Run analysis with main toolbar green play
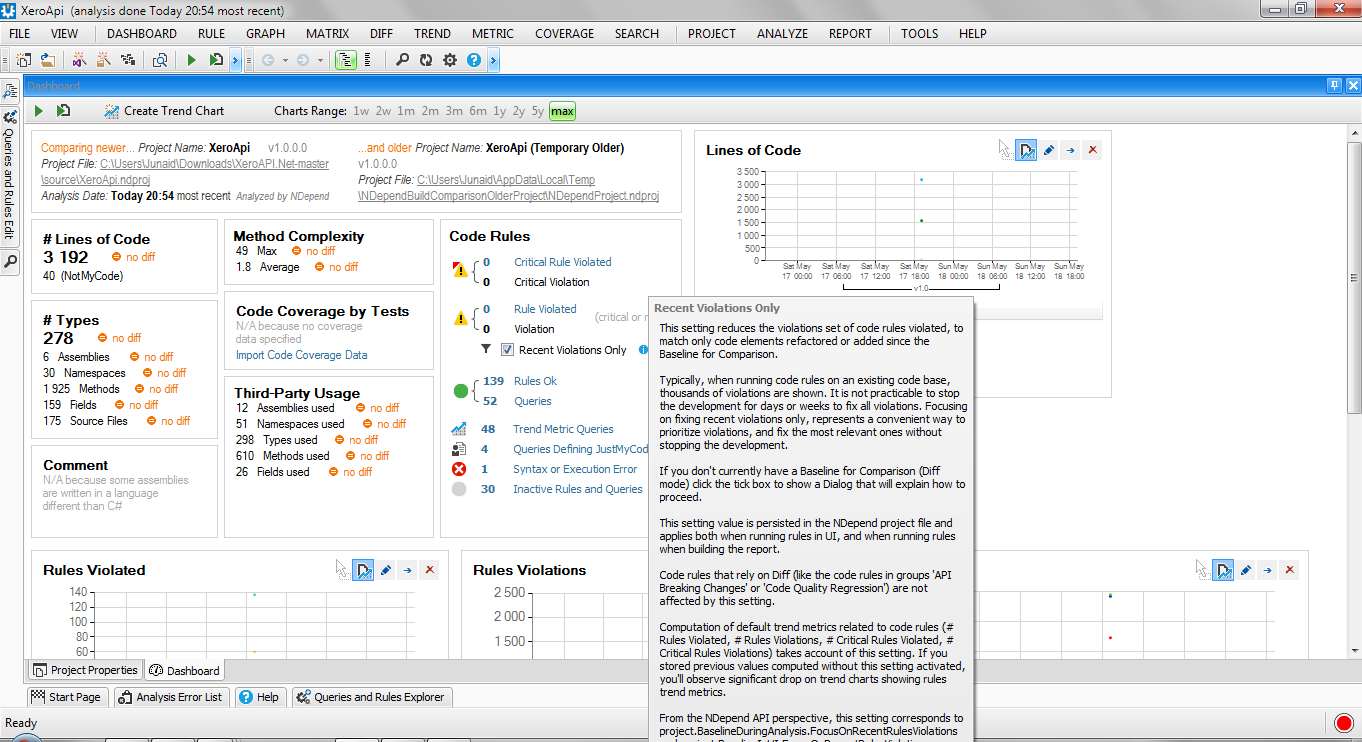The image size is (1362, 742). (192, 60)
